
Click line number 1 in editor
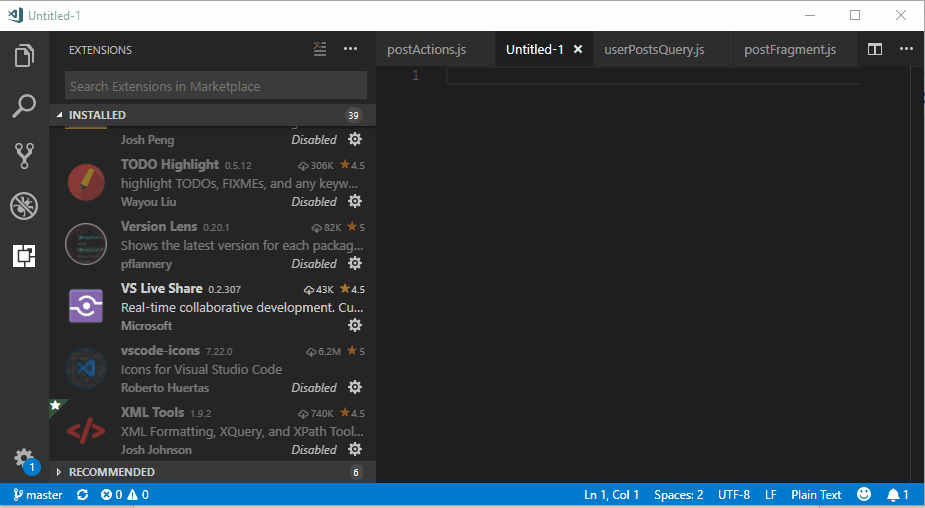[x=415, y=76]
